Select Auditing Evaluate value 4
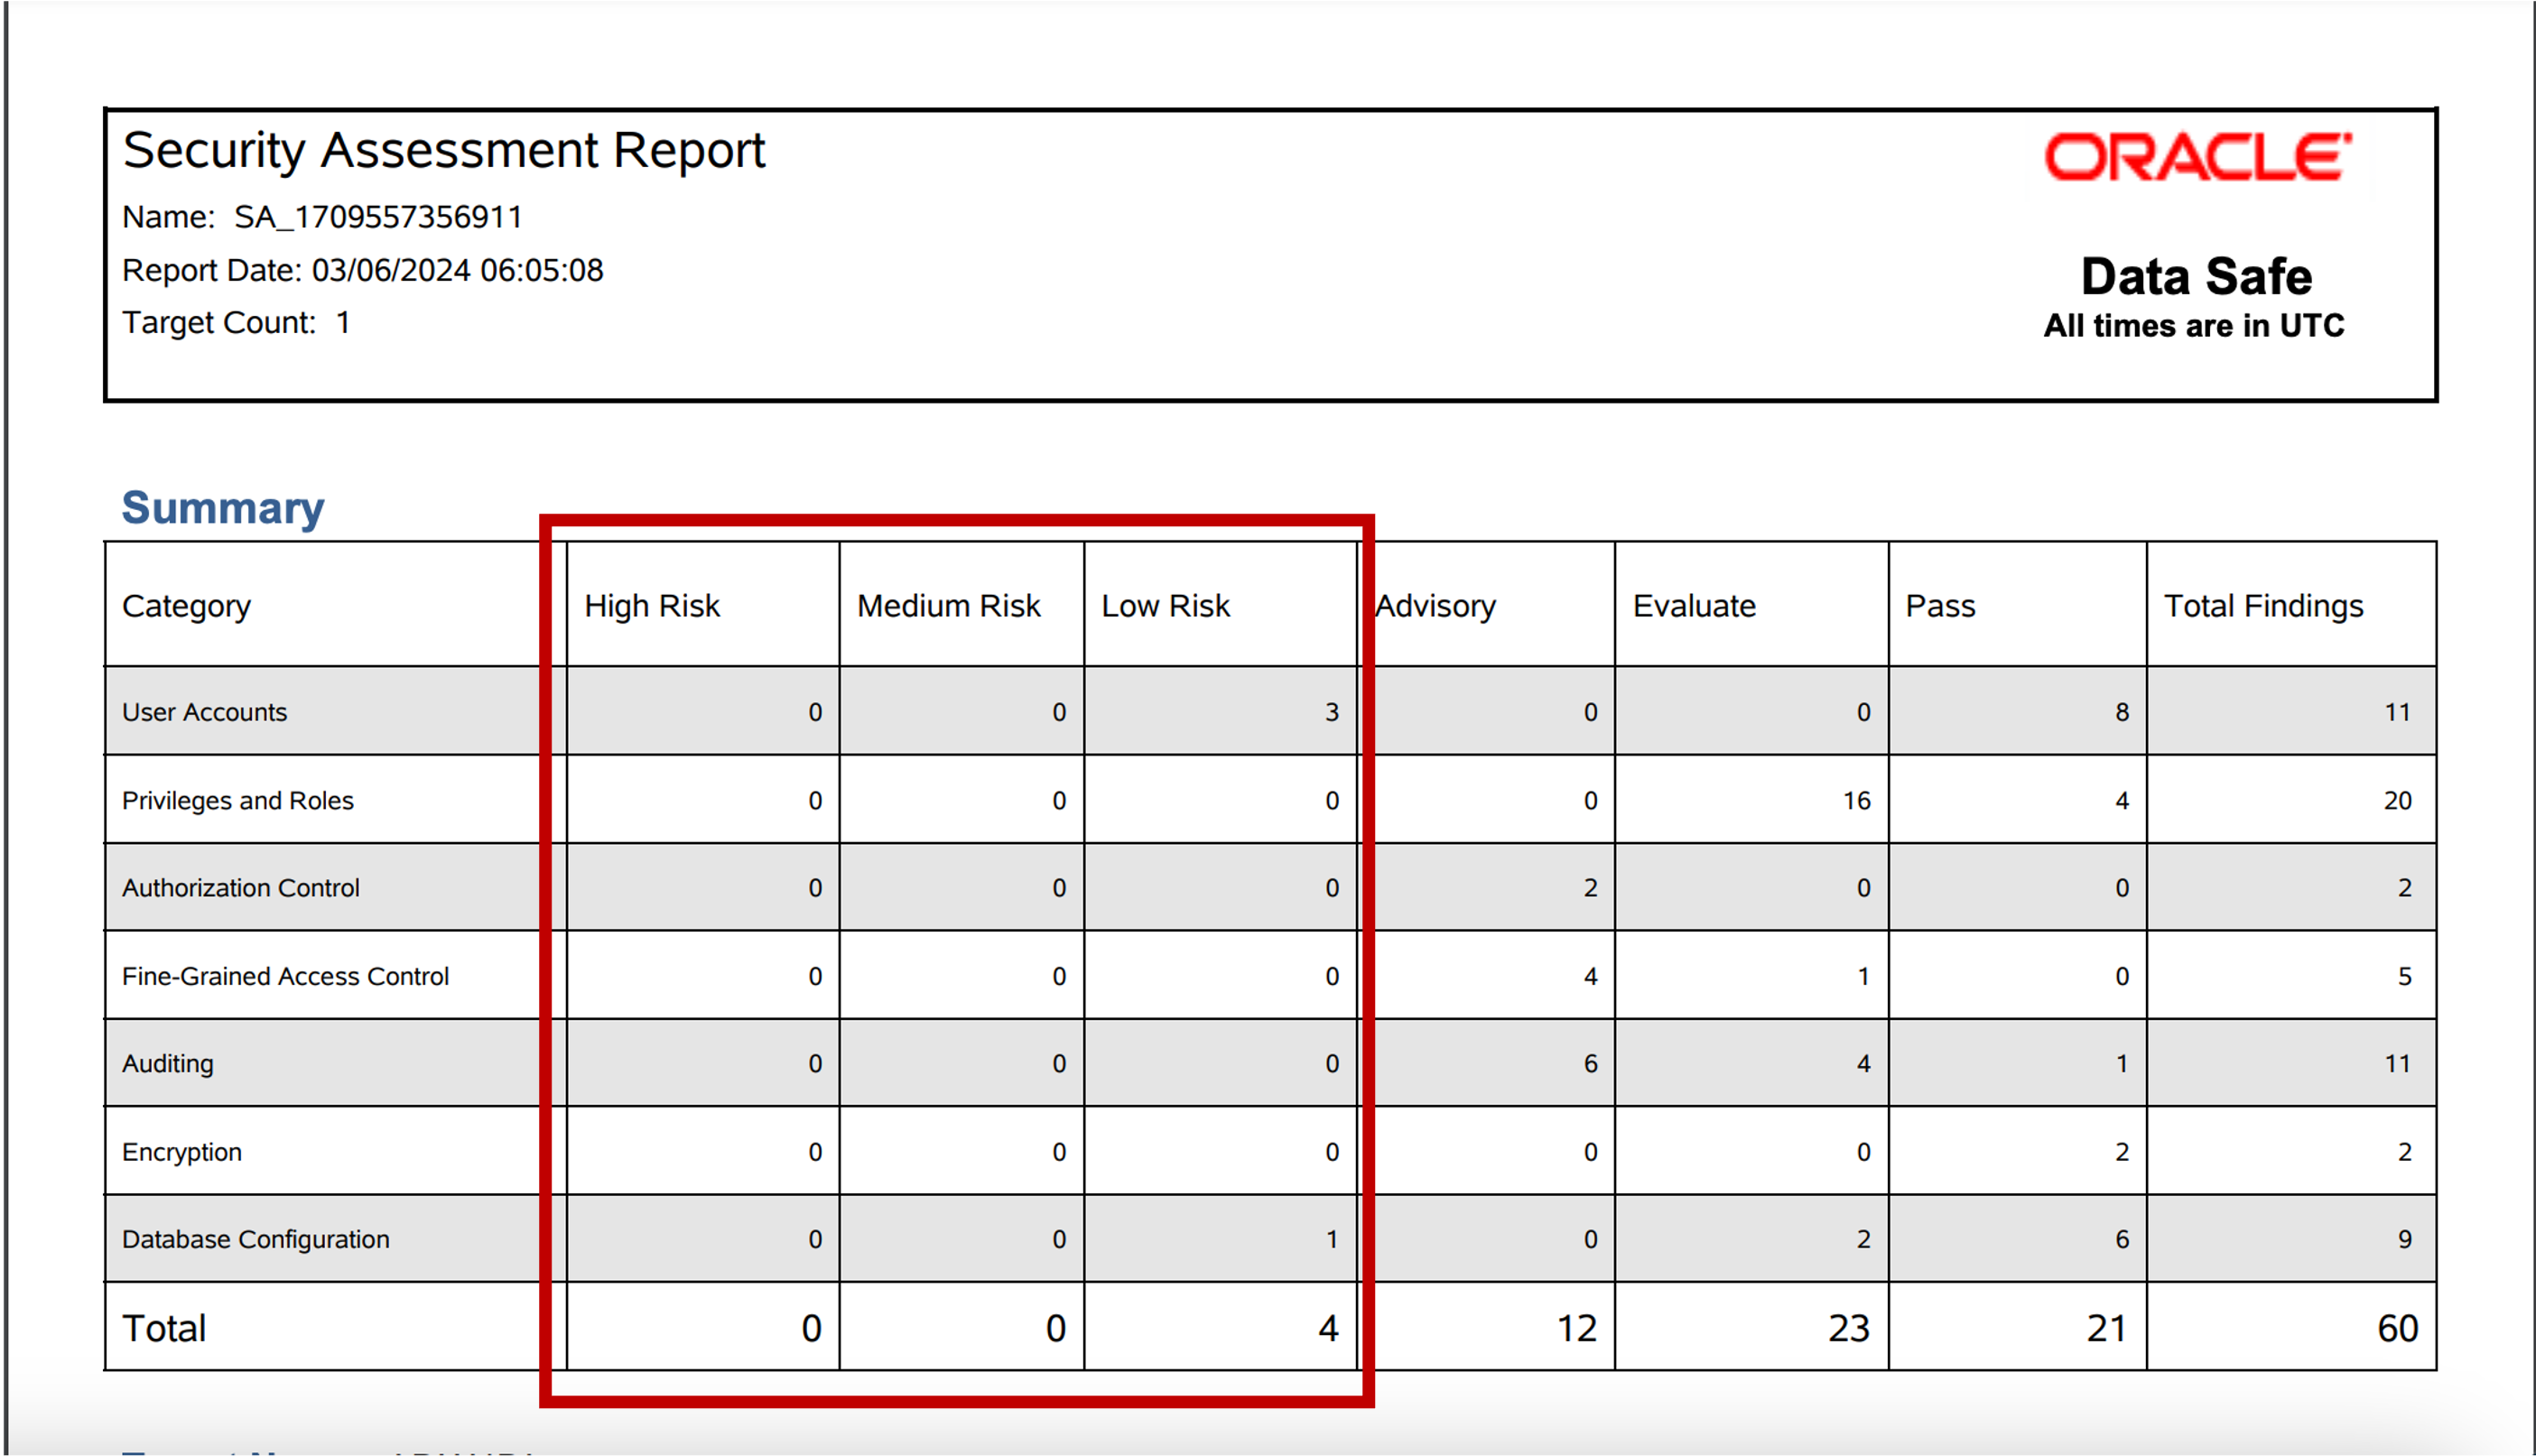This screenshot has width=2536, height=1456. click(1863, 1064)
